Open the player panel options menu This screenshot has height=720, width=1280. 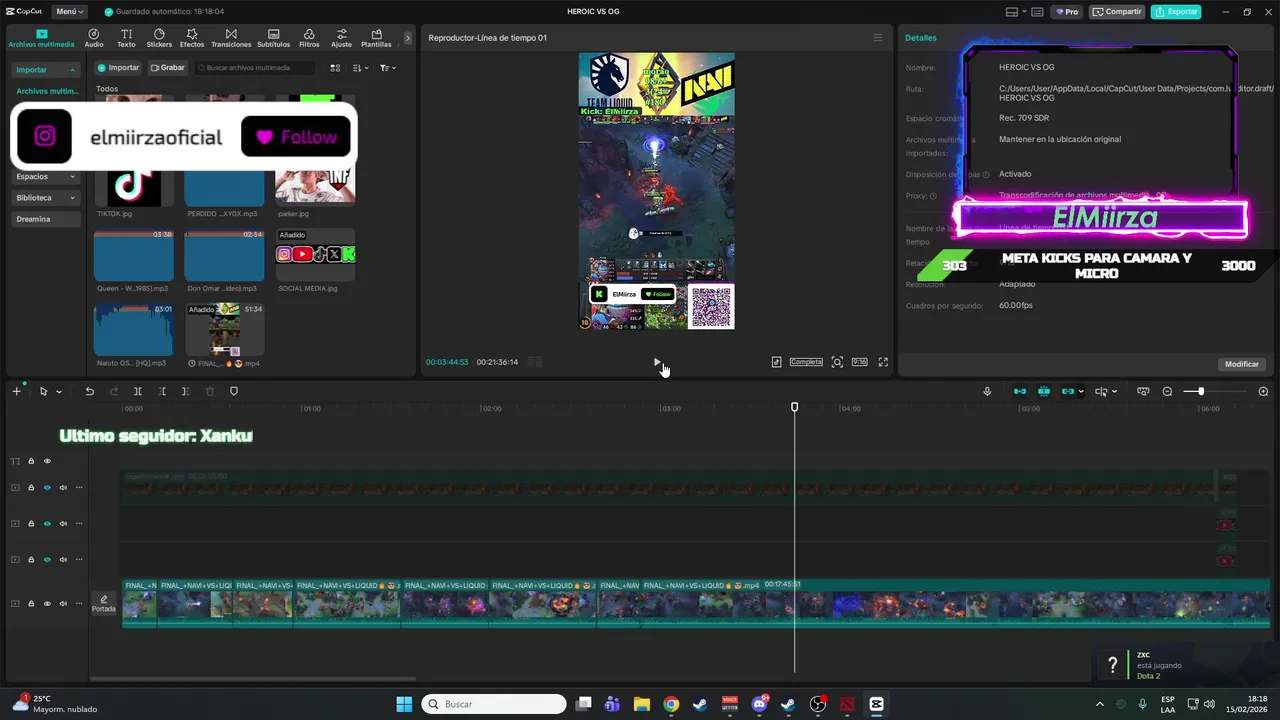[878, 38]
